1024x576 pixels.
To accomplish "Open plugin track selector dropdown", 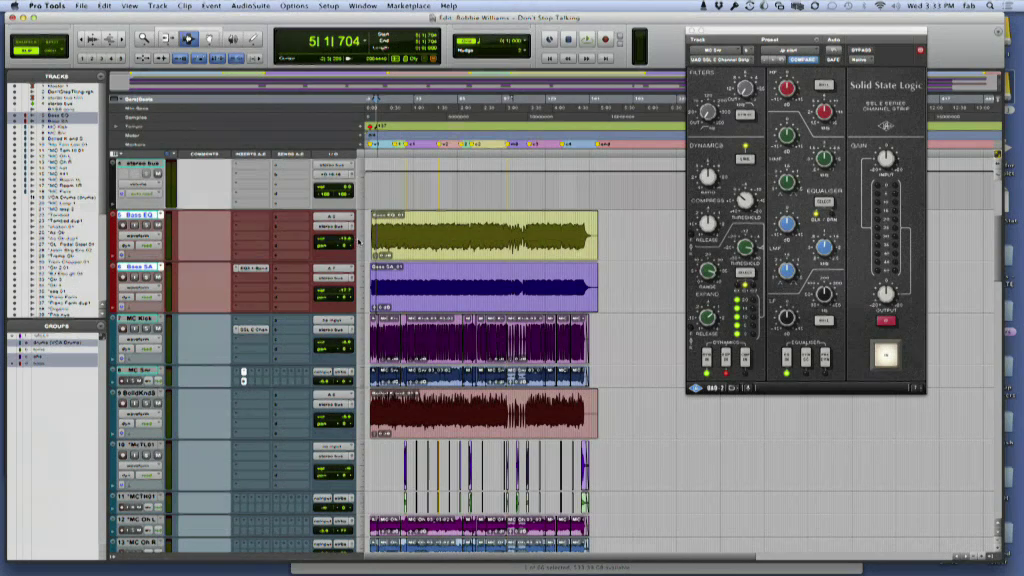I will (714, 50).
